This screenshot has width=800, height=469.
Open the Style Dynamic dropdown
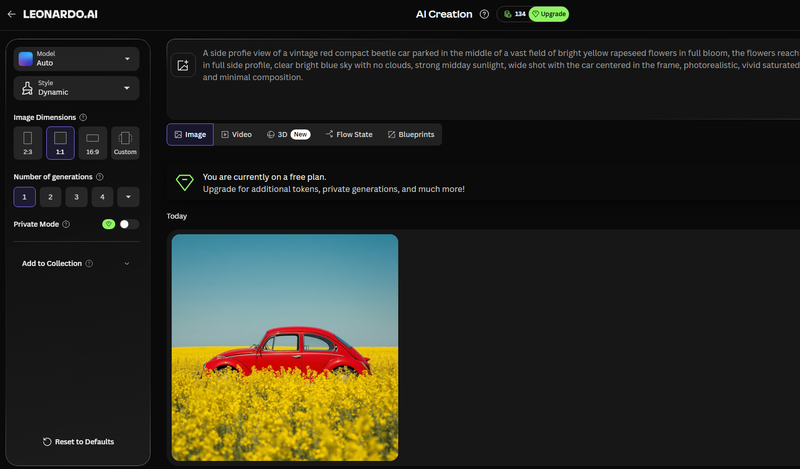77,88
